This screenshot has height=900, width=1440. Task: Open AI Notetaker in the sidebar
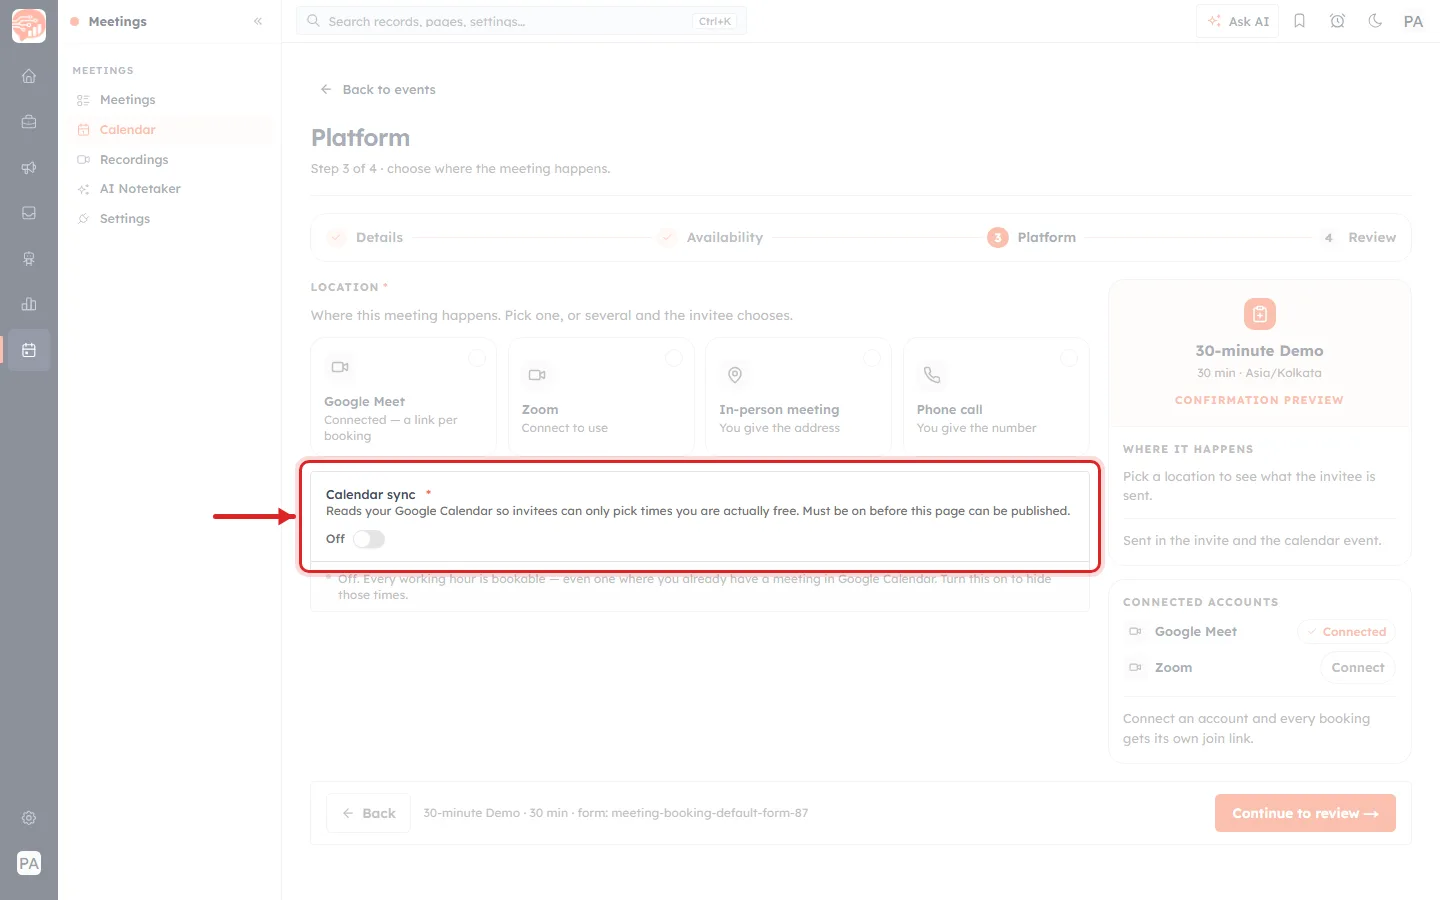(170, 189)
